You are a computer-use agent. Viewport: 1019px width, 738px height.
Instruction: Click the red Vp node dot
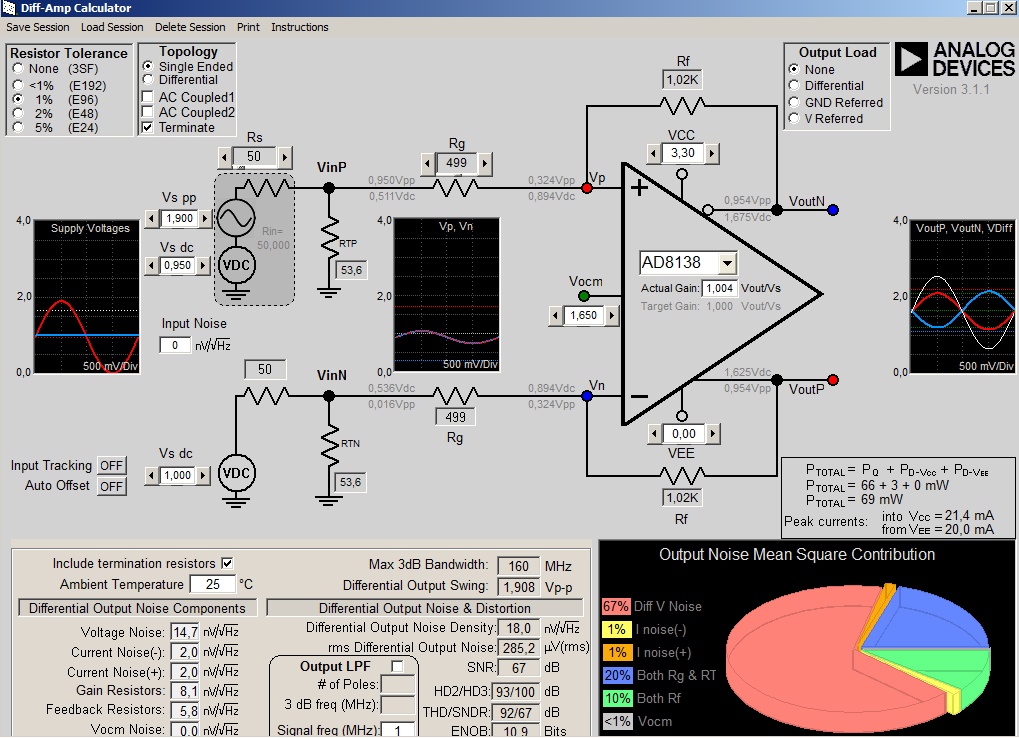tap(587, 188)
